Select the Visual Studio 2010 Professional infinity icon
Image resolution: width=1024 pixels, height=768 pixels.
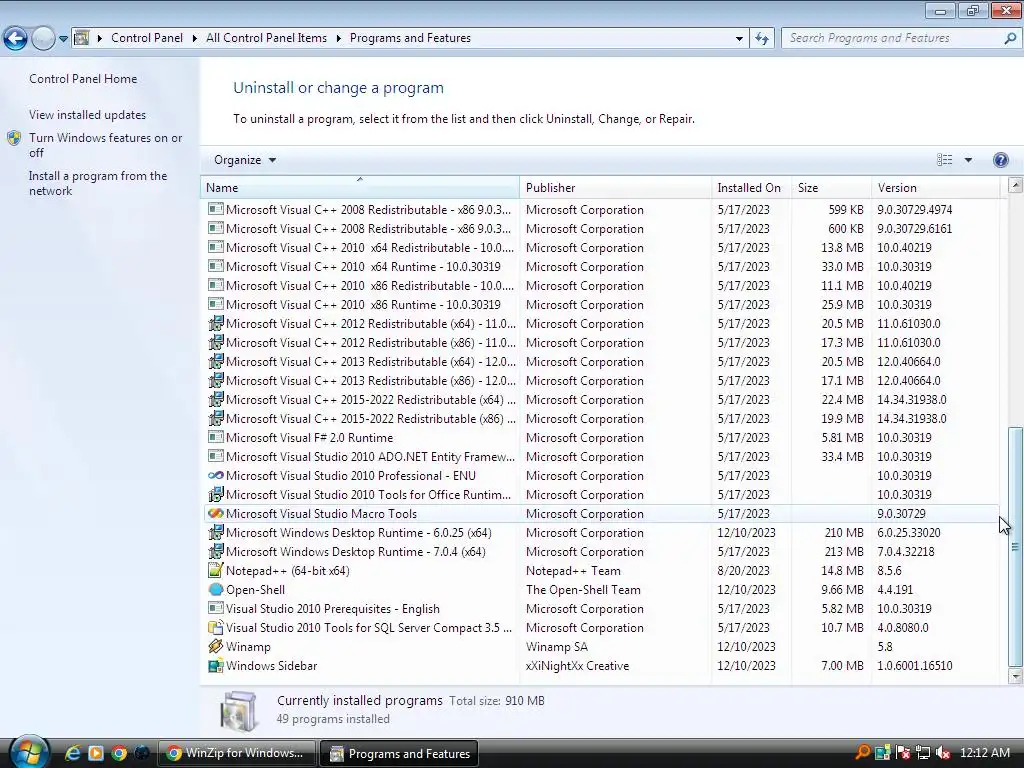point(216,475)
